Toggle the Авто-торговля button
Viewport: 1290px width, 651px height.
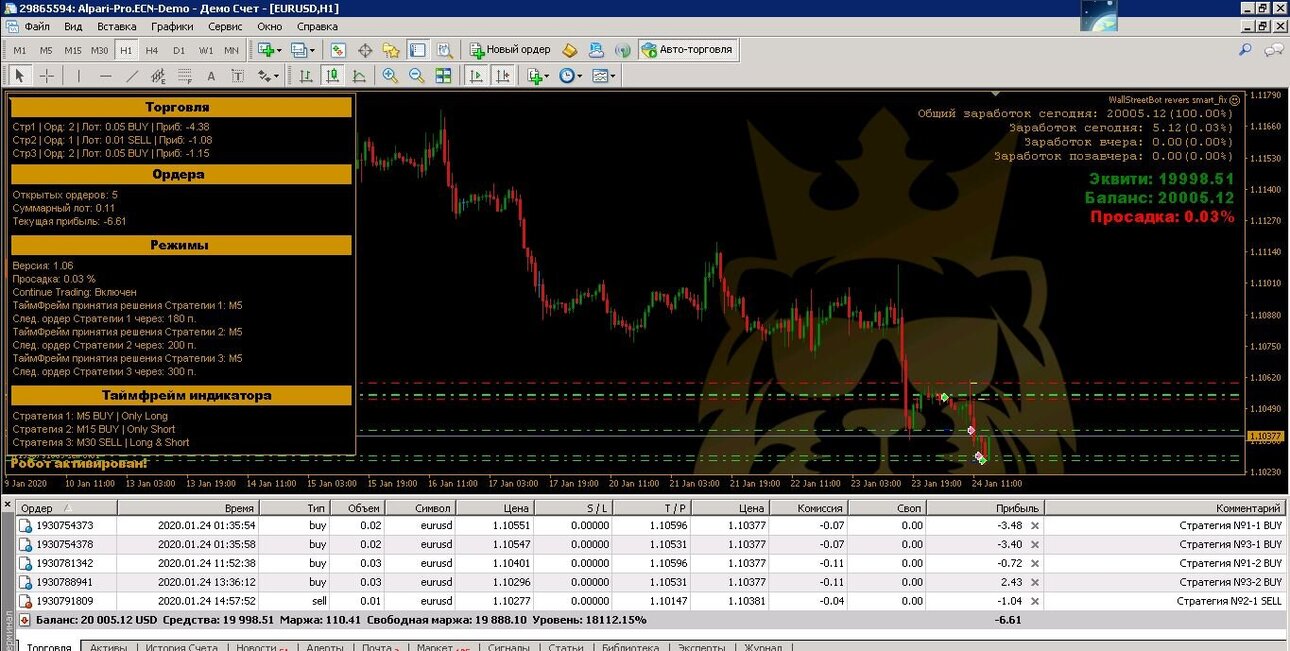coord(688,49)
